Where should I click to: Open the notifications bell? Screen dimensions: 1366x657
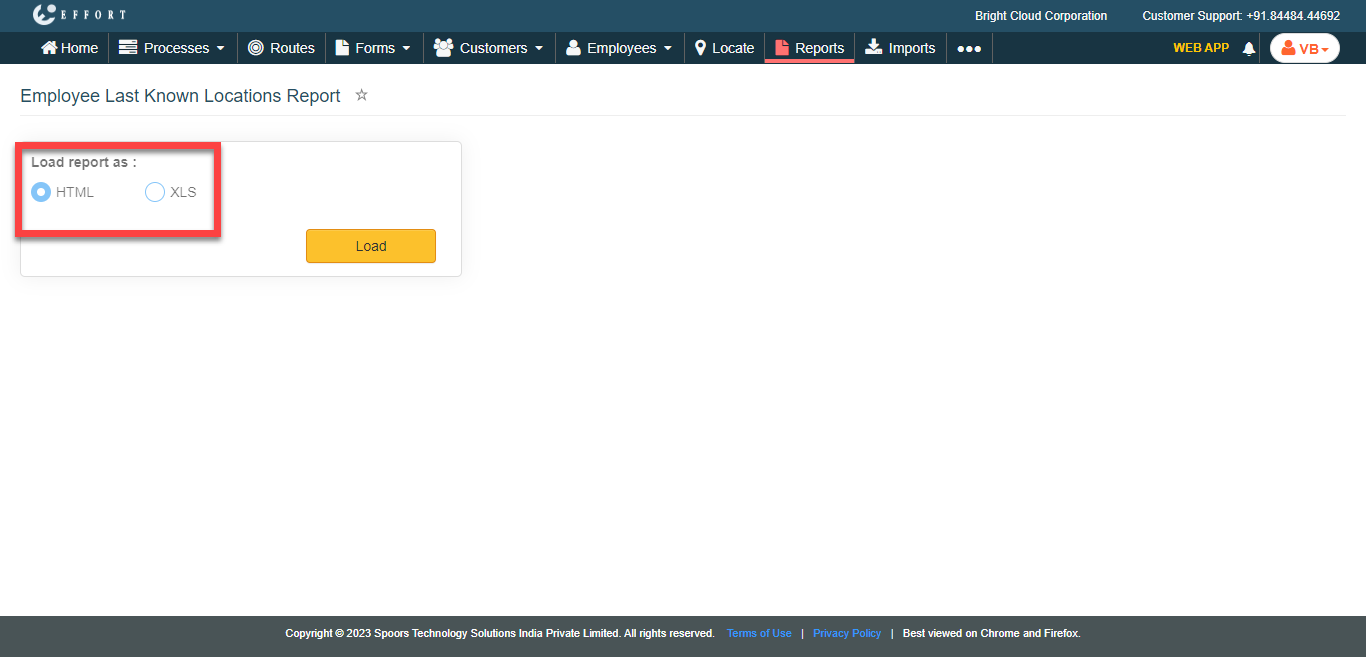click(x=1248, y=48)
